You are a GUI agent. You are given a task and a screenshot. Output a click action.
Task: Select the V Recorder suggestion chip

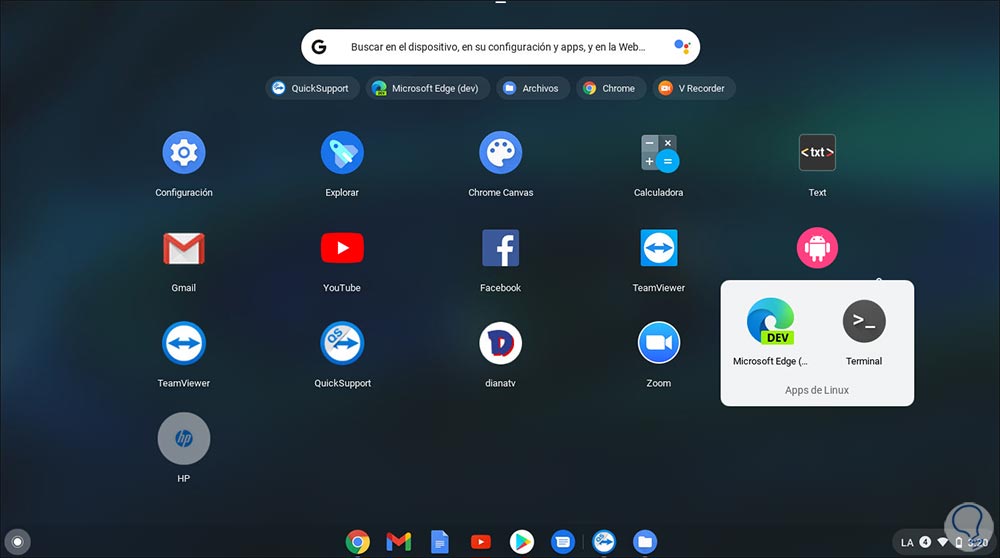point(694,88)
